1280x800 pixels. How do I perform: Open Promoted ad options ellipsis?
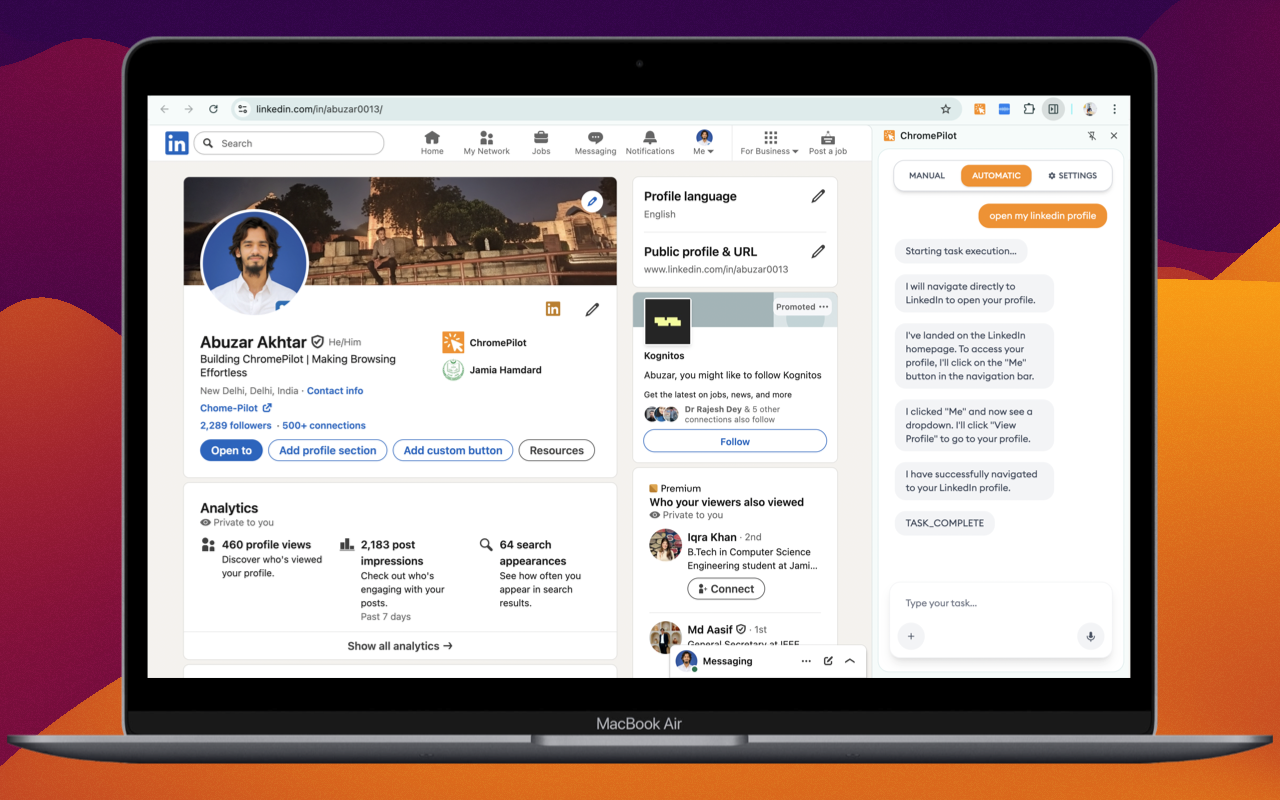(x=824, y=307)
